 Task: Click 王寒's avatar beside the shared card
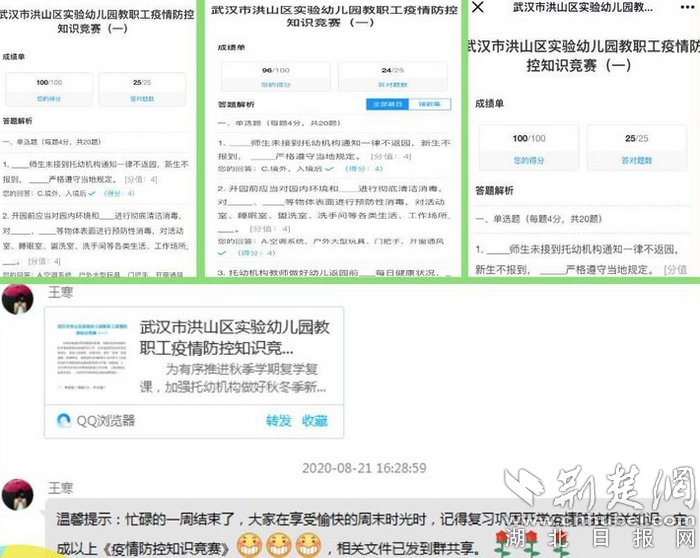[18, 299]
